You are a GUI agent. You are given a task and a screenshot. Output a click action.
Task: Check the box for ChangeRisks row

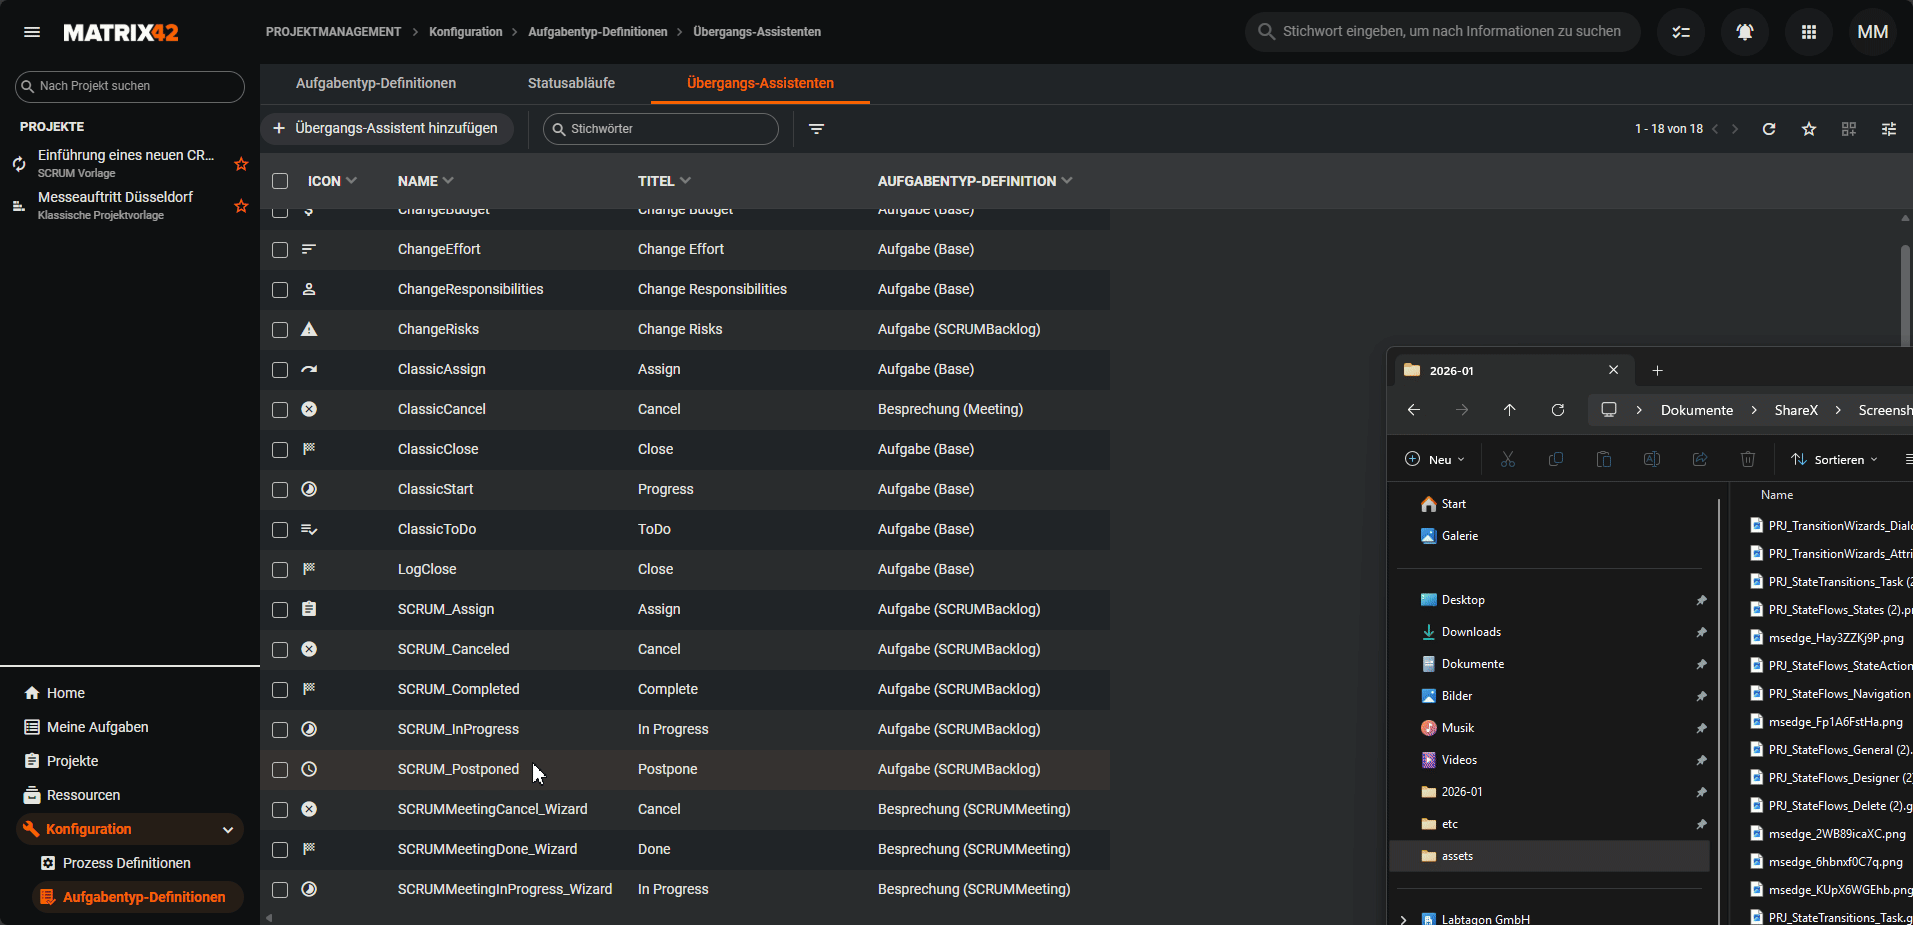[280, 330]
